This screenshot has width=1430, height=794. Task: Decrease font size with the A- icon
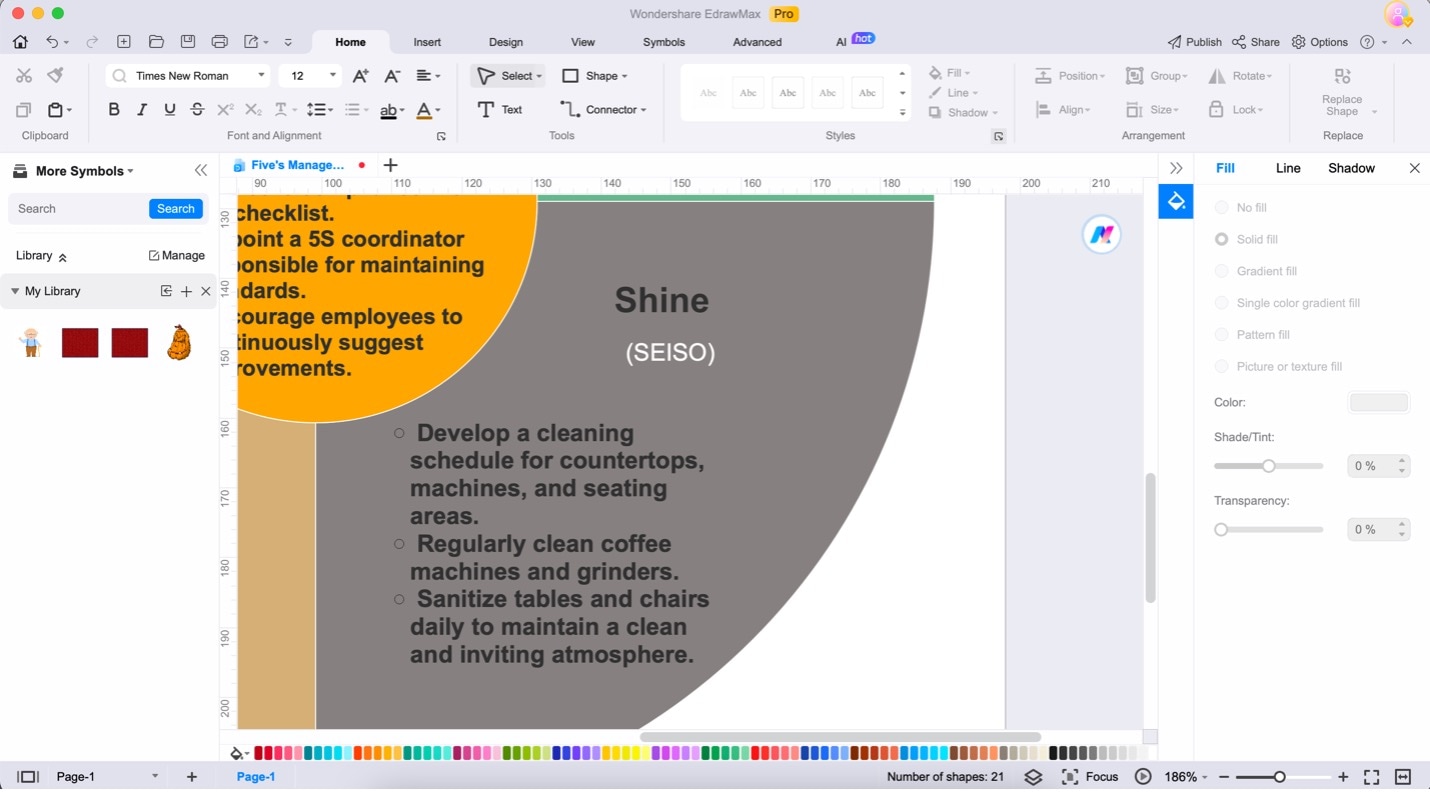click(392, 76)
